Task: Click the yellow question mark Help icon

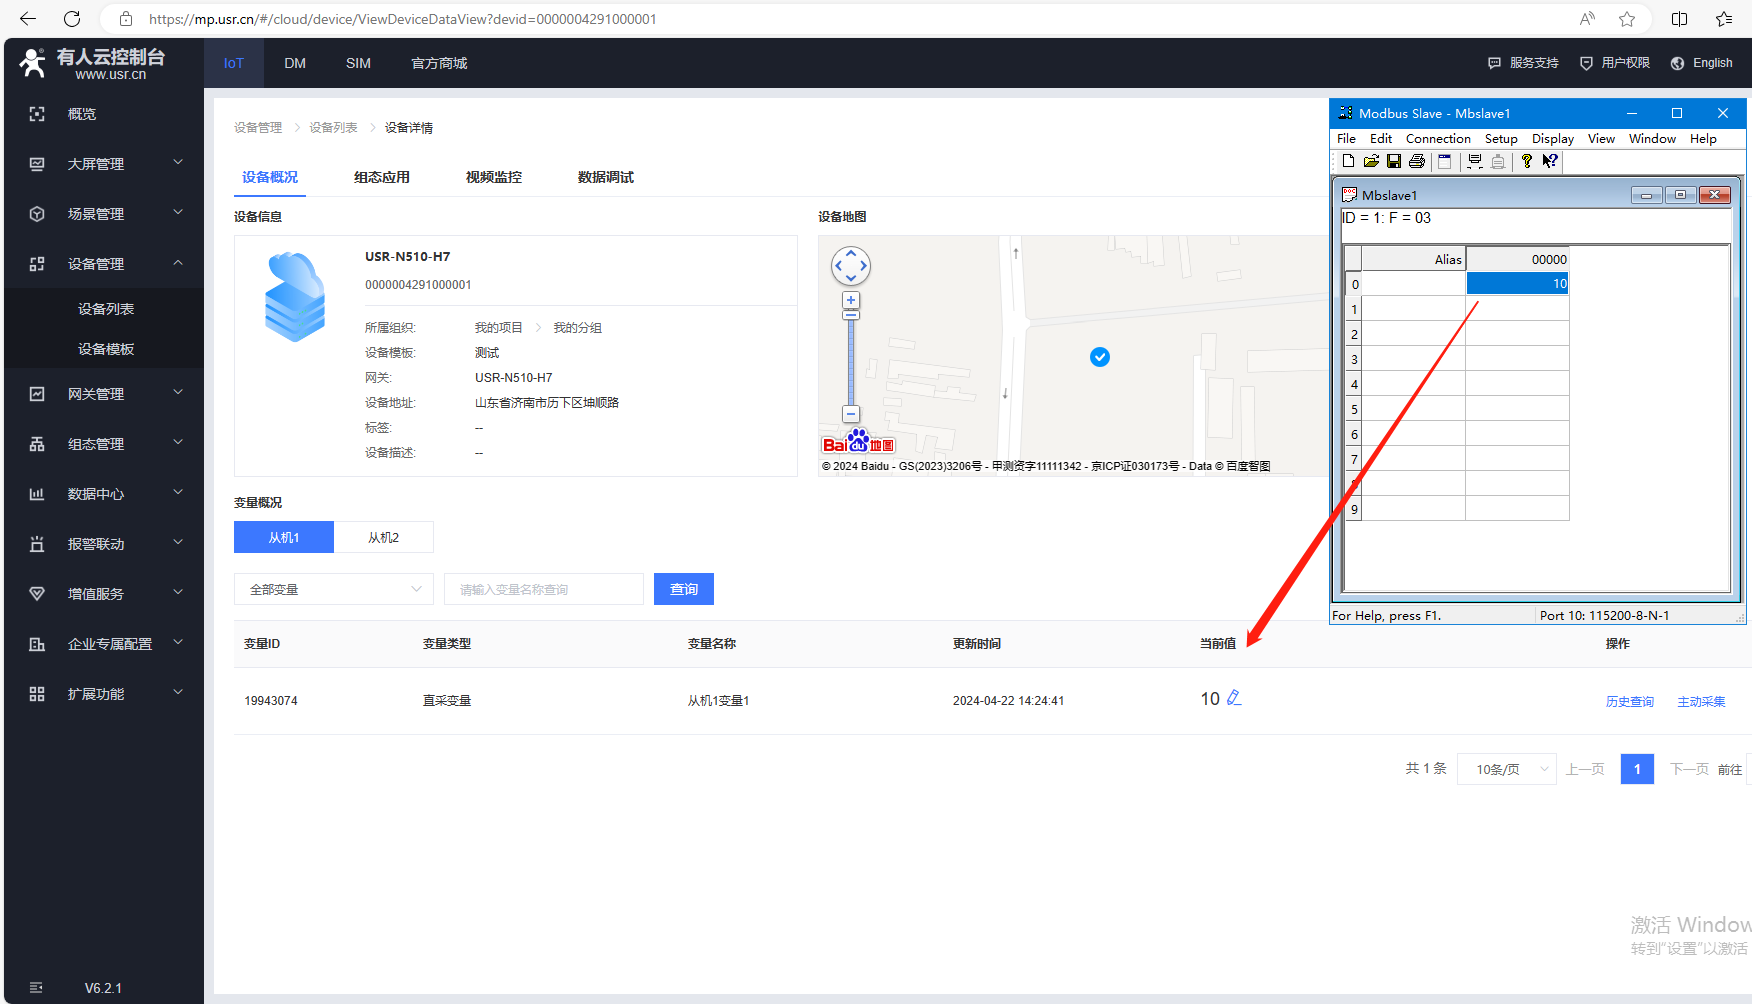Action: click(1526, 161)
